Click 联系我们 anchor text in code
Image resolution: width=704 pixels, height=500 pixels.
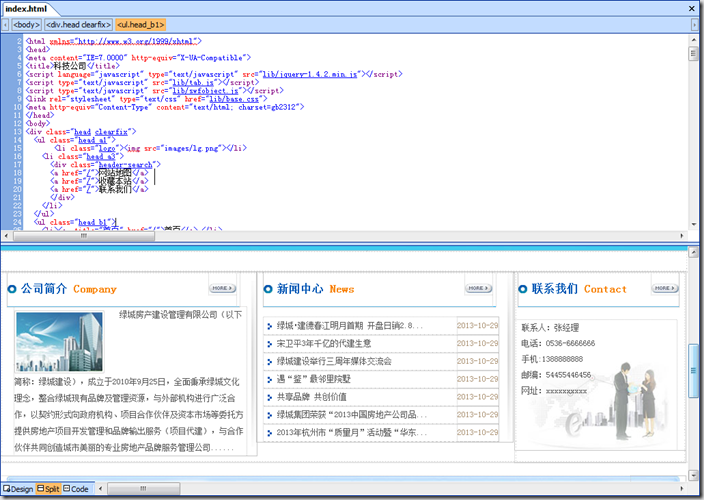tap(115, 189)
